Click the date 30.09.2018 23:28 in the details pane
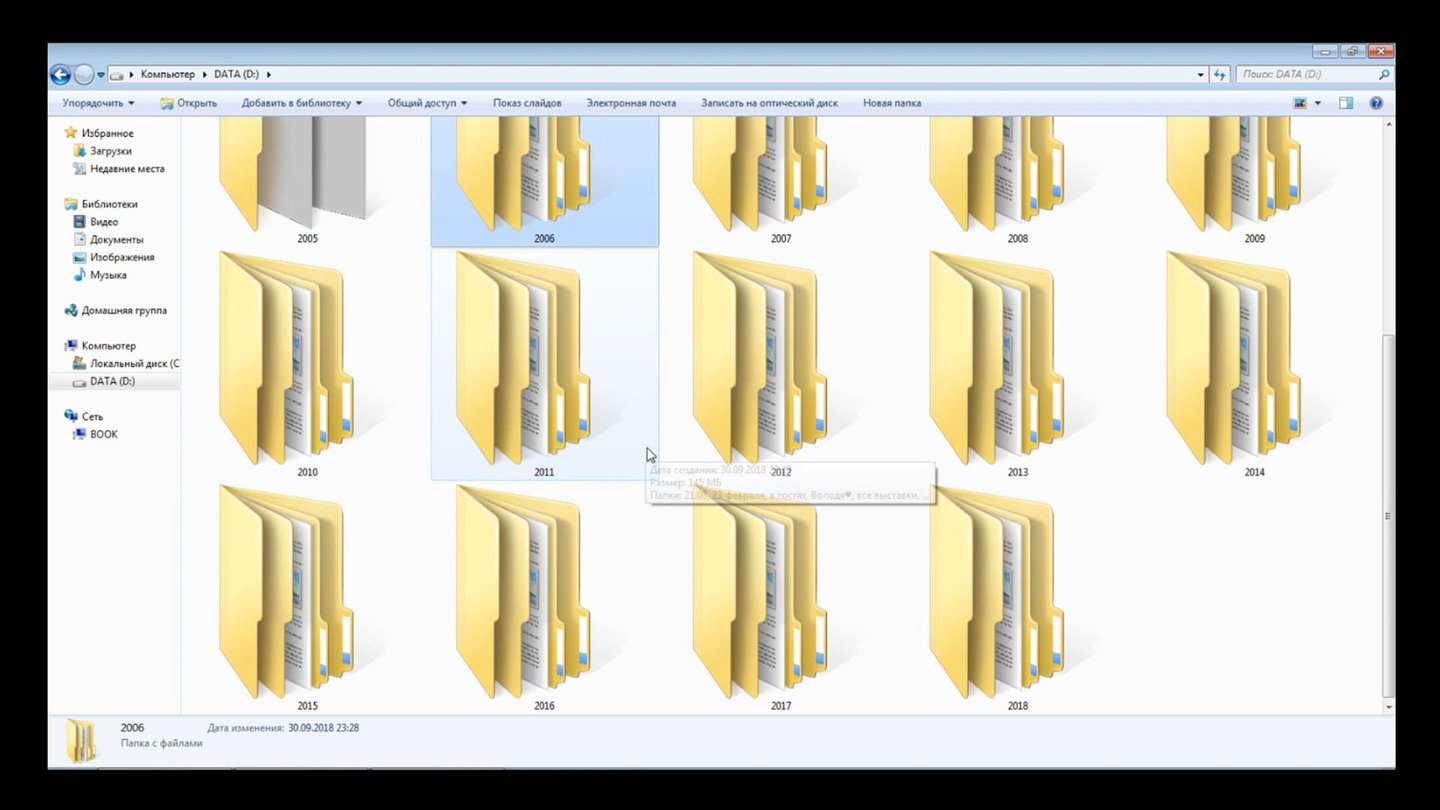This screenshot has height=810, width=1440. coord(324,728)
